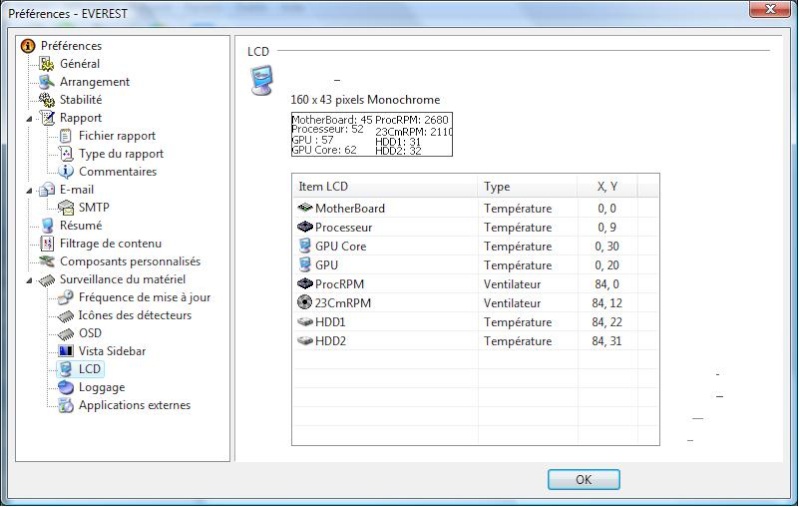Screen dimensions: 800x507
Task: Open the Stabilité settings page
Action: pos(81,99)
